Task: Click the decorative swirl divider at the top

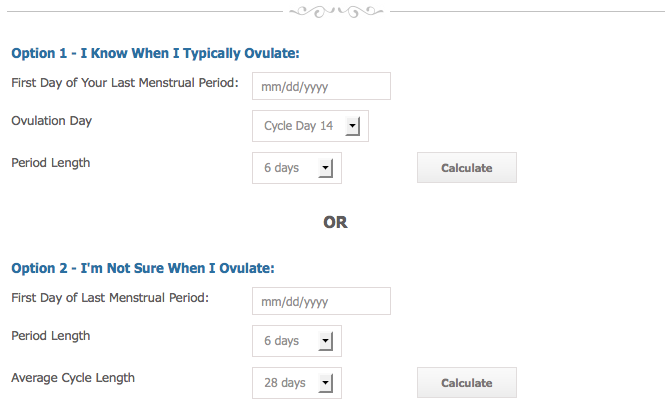Action: 336,12
